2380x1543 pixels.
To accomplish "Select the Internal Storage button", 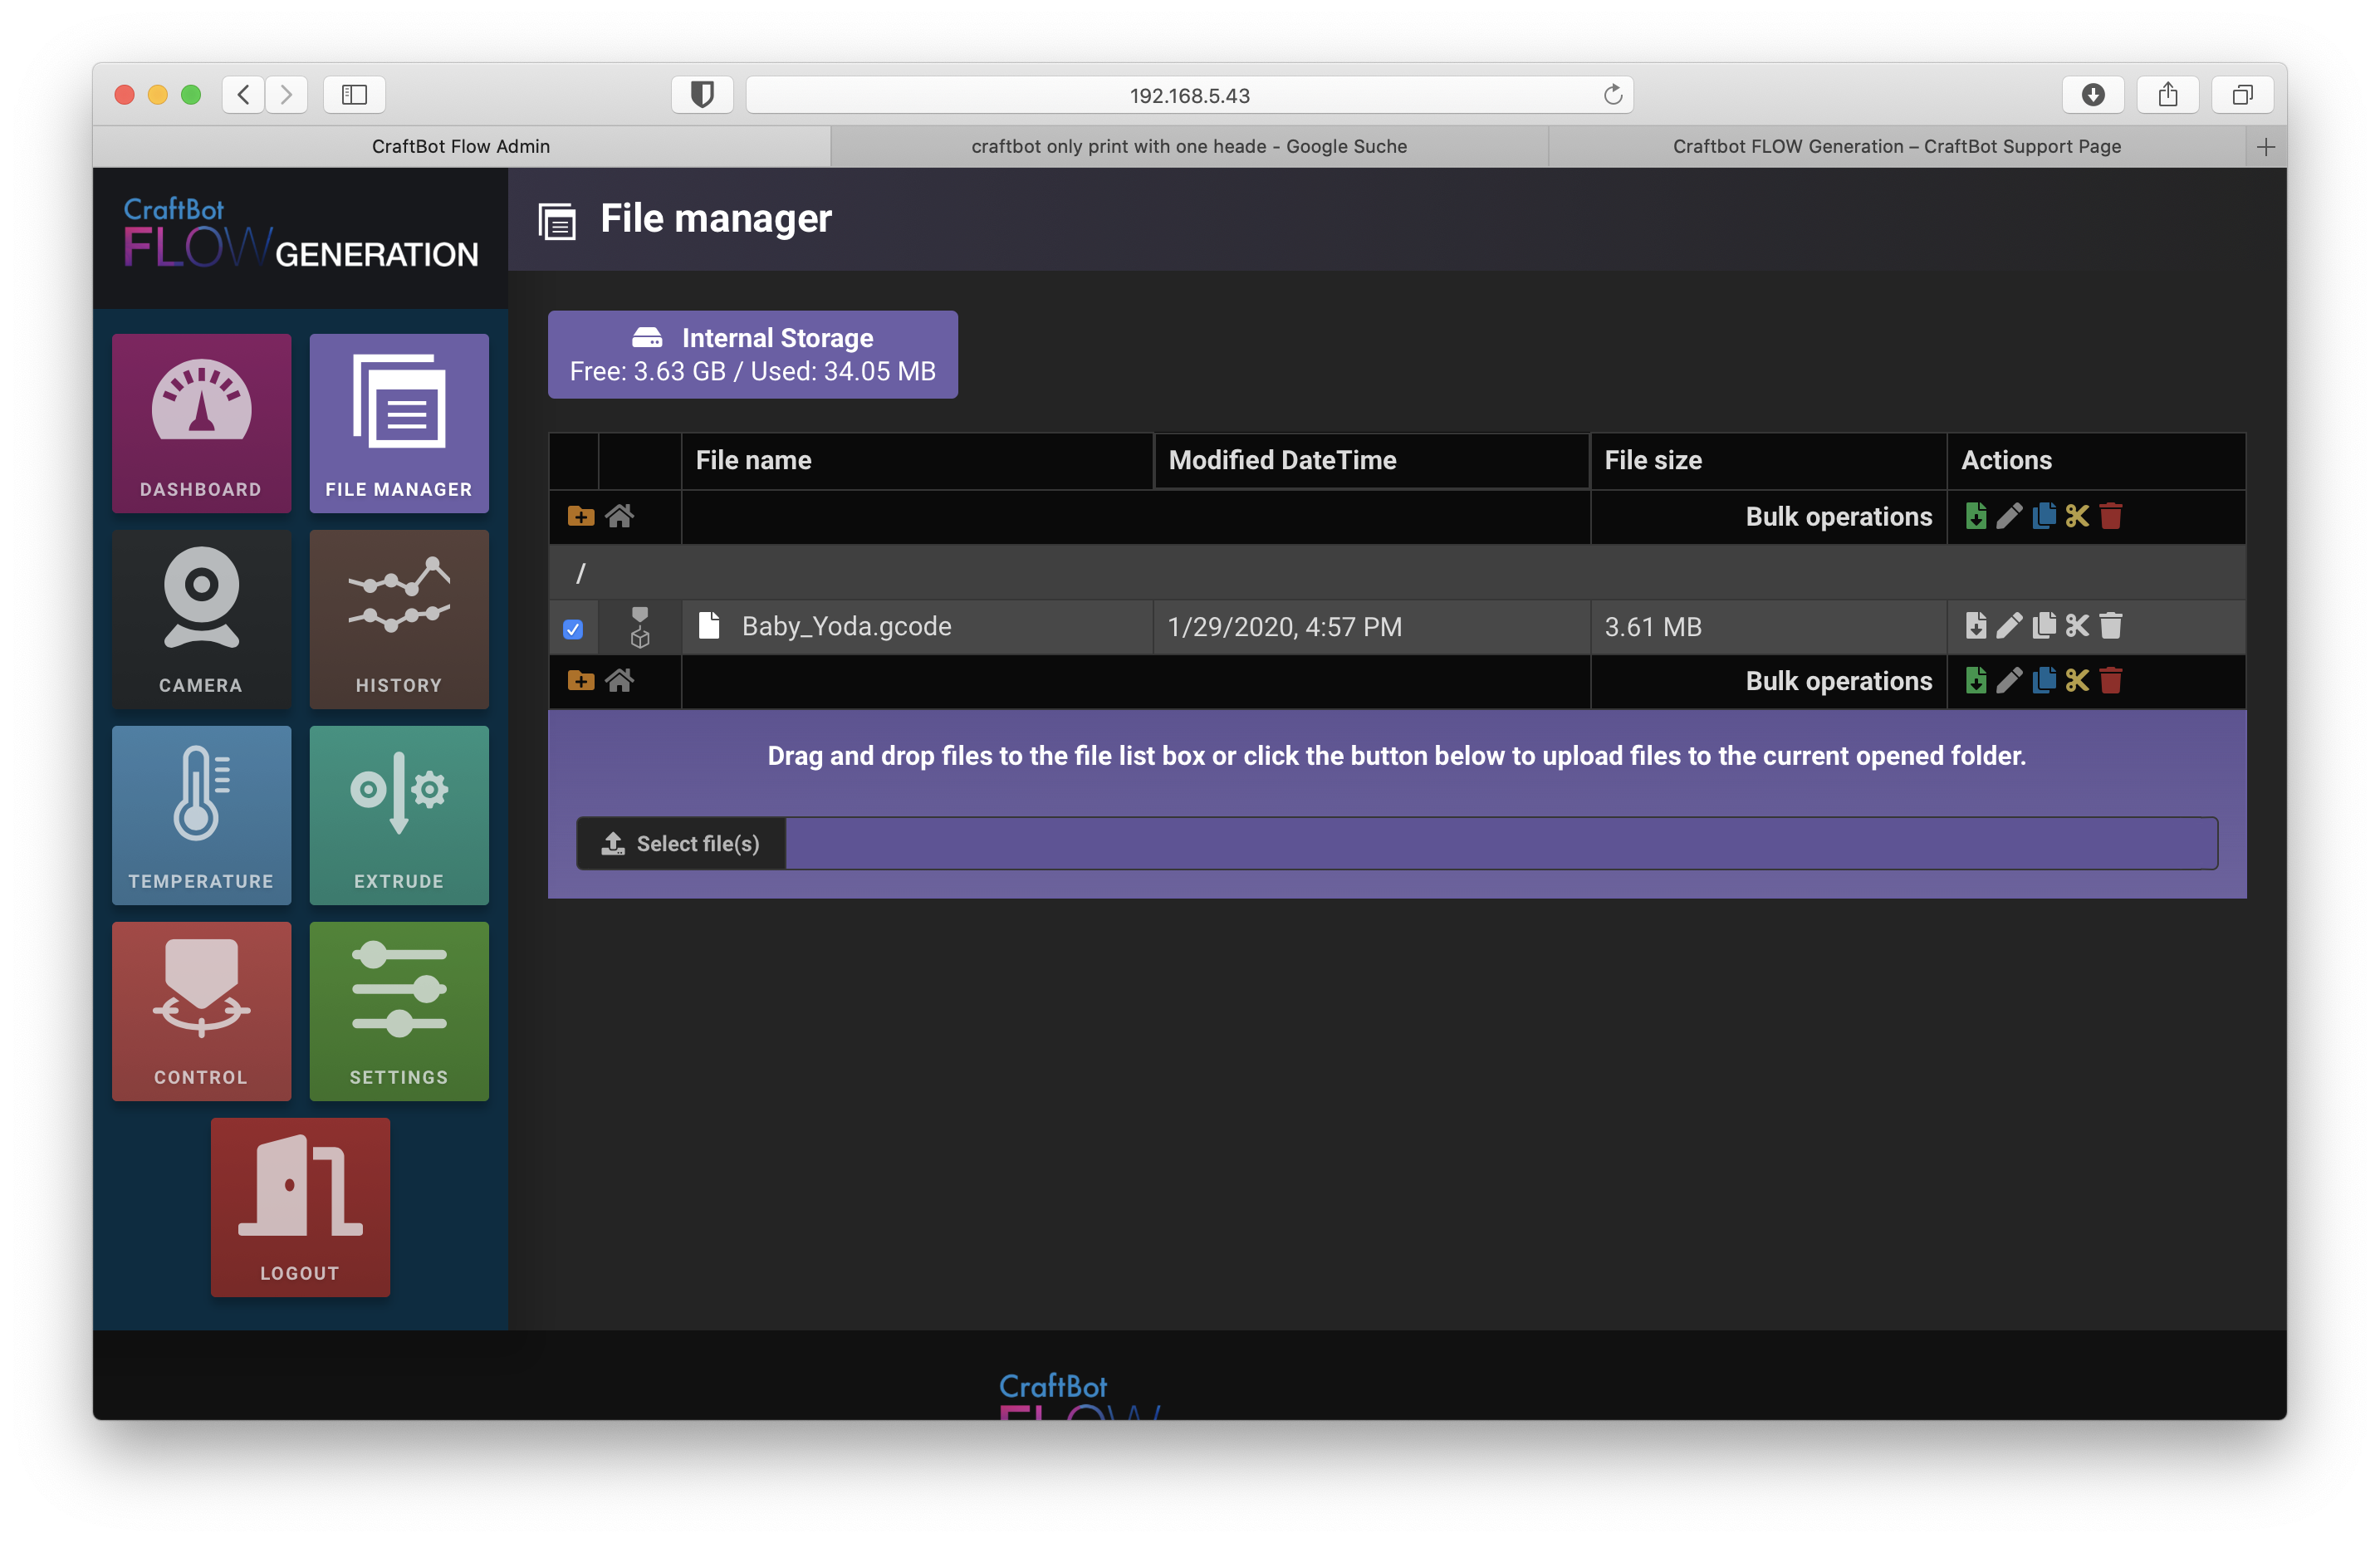I will click(x=753, y=355).
